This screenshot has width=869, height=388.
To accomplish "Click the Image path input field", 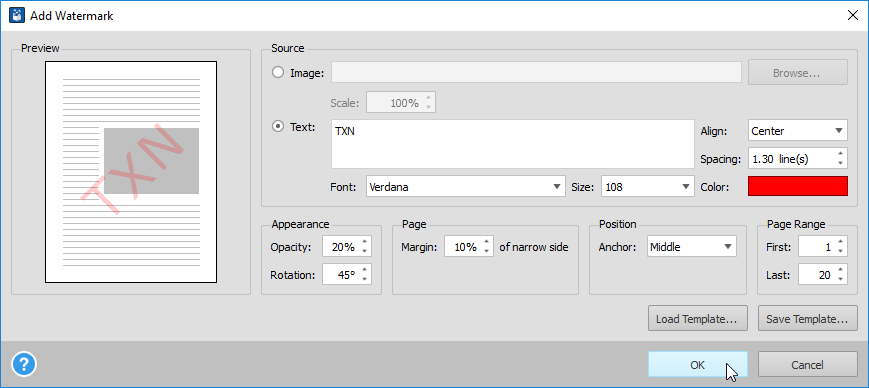I will coord(536,72).
